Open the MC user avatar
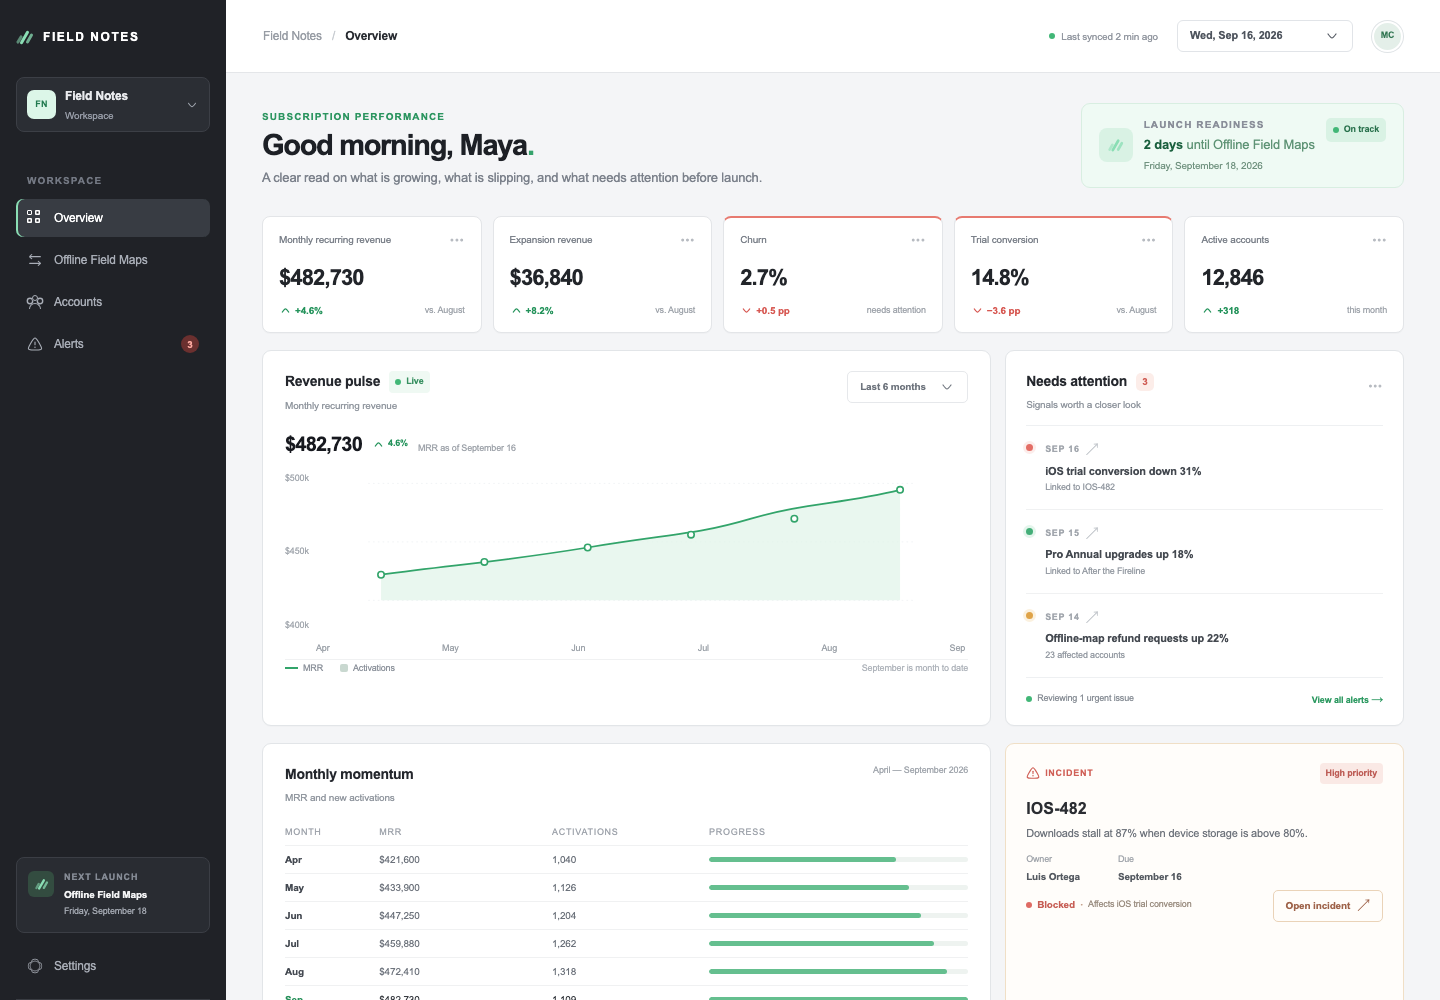 (1387, 36)
